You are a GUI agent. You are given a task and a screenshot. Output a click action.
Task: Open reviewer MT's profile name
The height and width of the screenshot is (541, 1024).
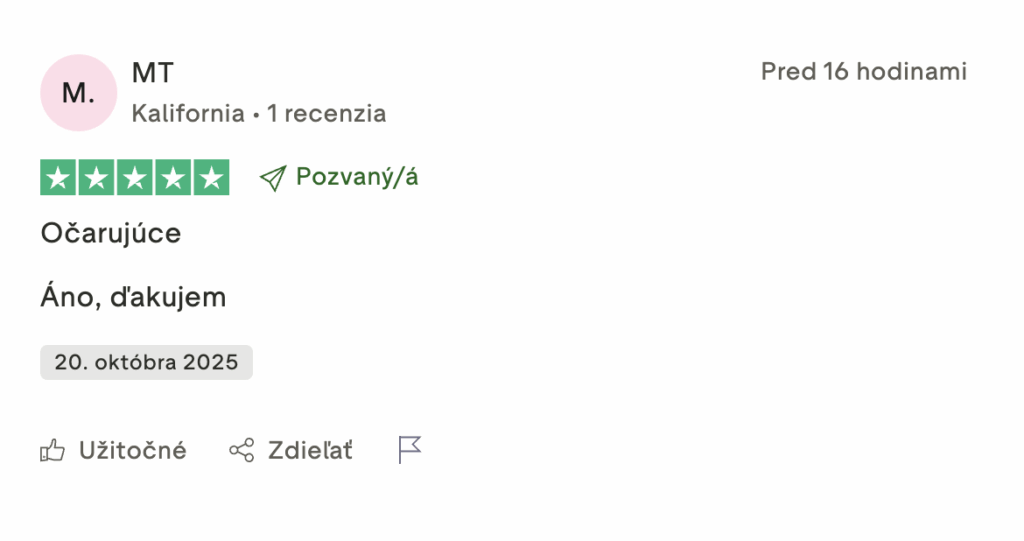coord(153,73)
